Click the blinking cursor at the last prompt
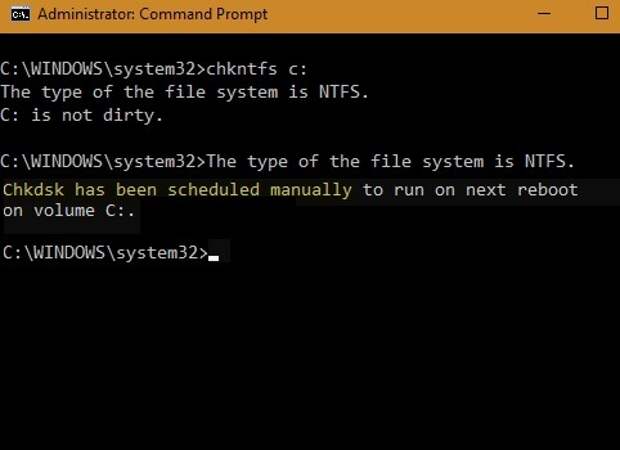Viewport: 620px width, 450px height. click(213, 258)
